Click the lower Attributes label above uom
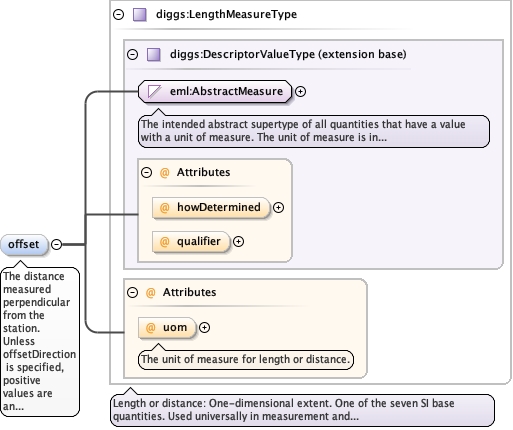Screen dimensions: 513x430 pyautogui.click(x=189, y=292)
